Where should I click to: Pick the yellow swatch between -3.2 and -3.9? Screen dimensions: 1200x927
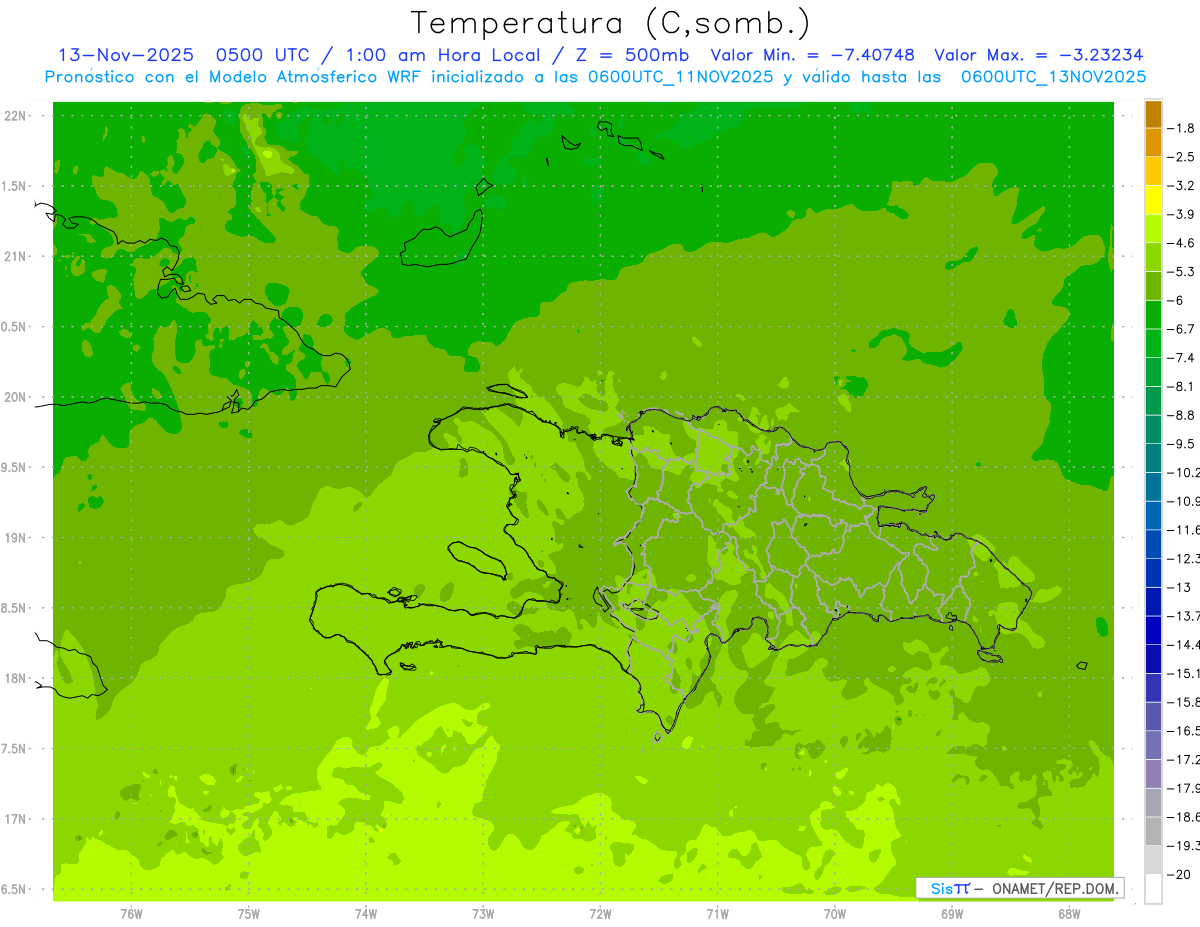(1153, 200)
